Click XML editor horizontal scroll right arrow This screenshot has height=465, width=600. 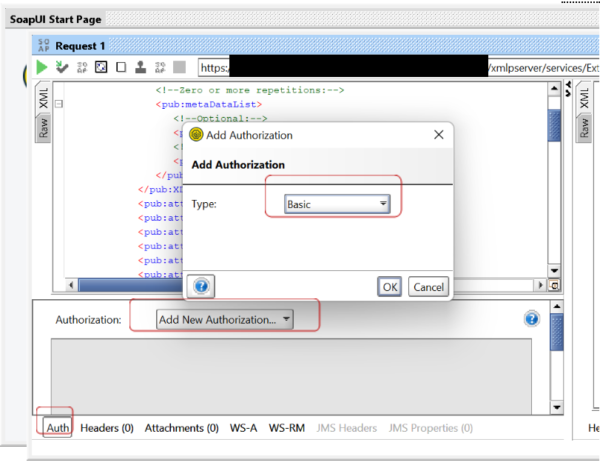(x=540, y=285)
